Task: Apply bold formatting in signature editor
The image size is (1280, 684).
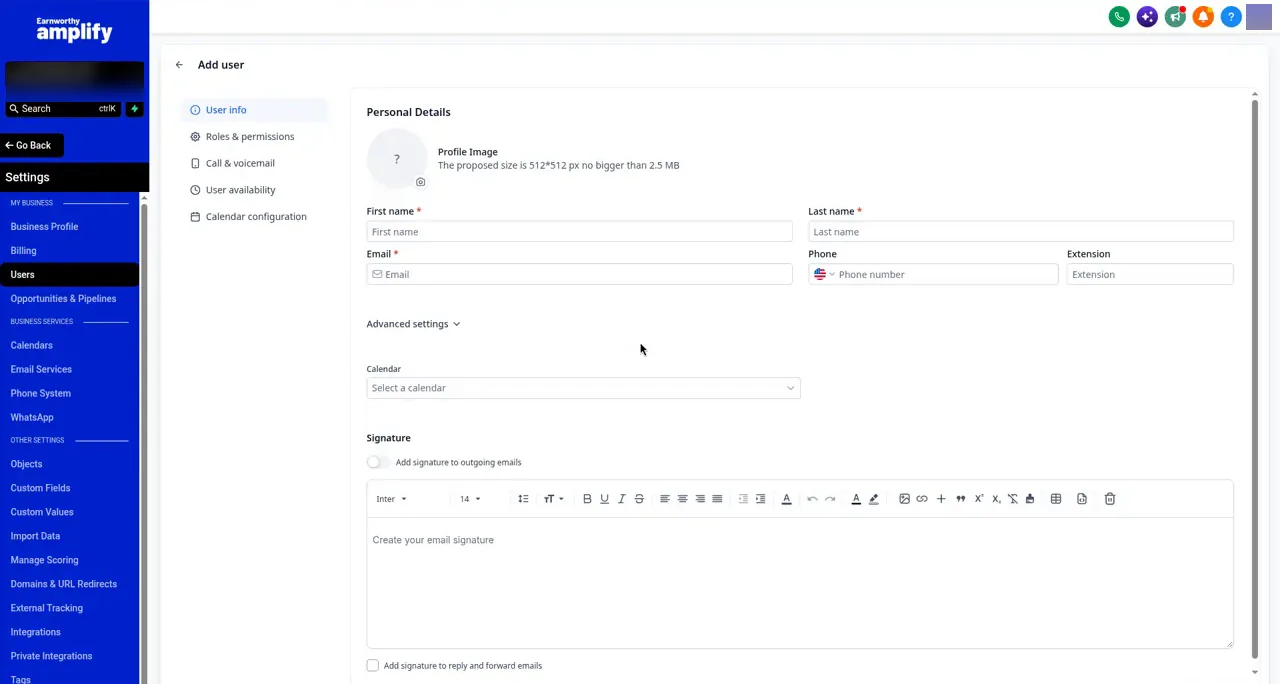Action: 587,499
